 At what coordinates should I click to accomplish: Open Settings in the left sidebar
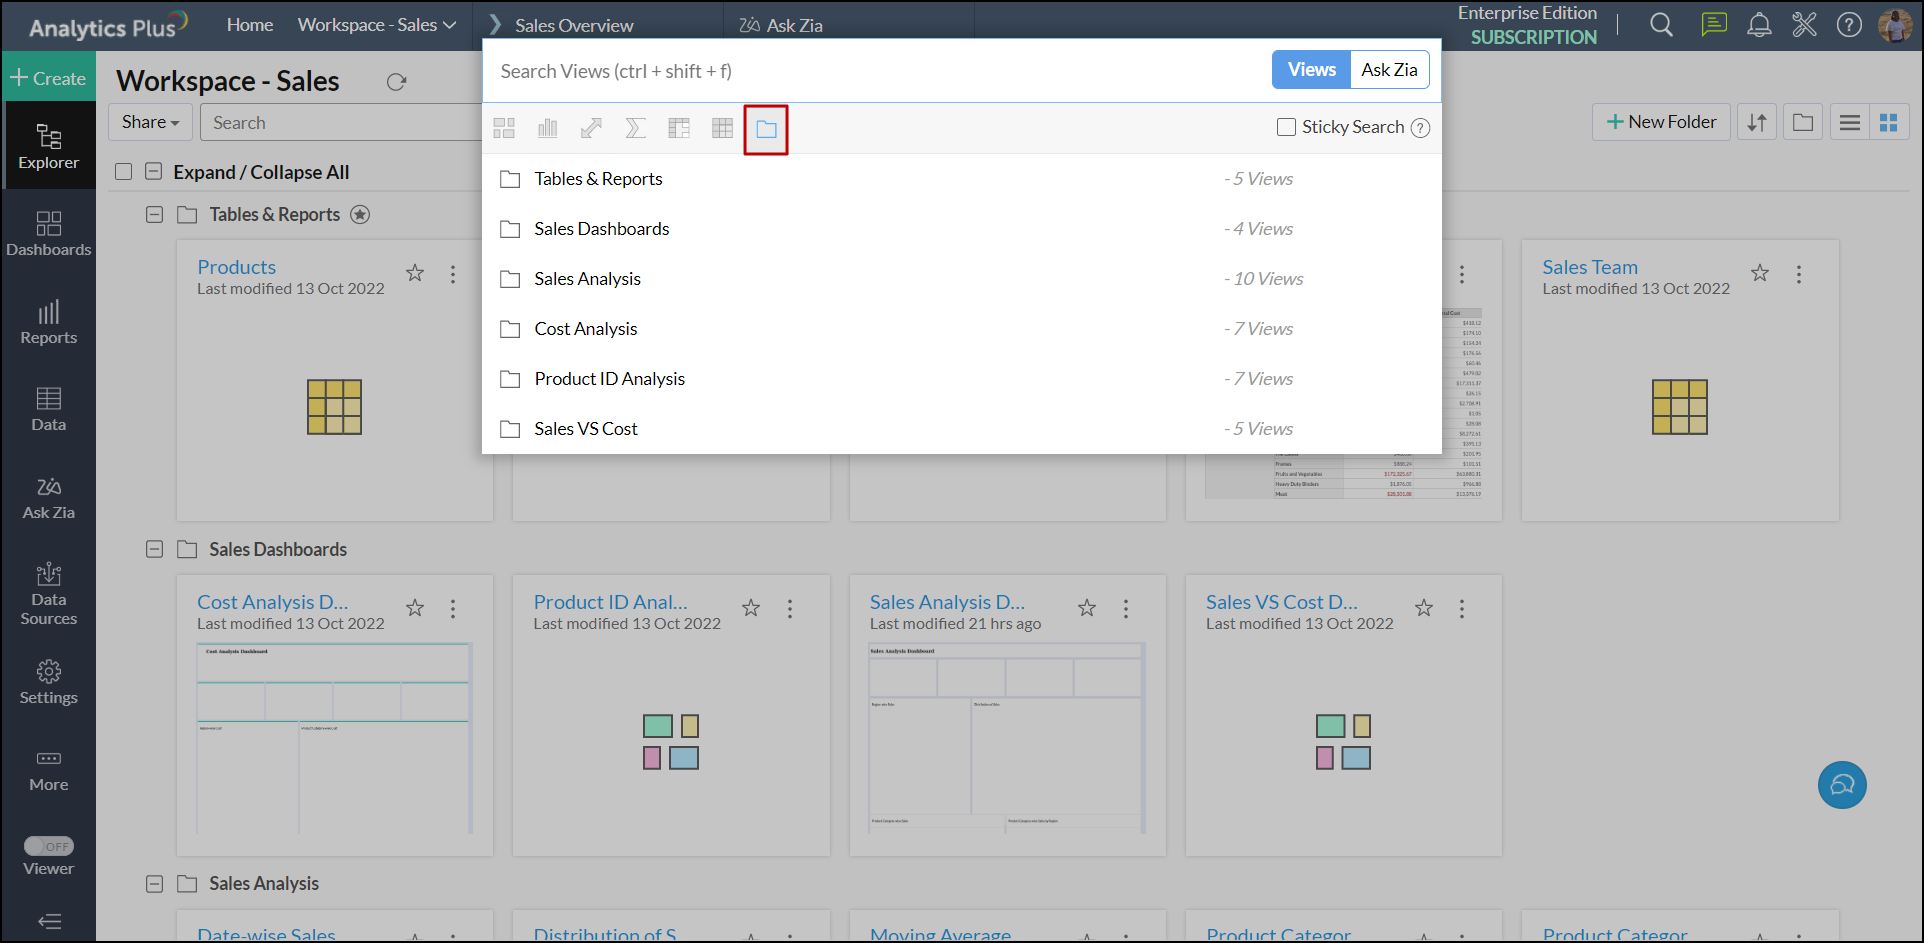click(48, 682)
